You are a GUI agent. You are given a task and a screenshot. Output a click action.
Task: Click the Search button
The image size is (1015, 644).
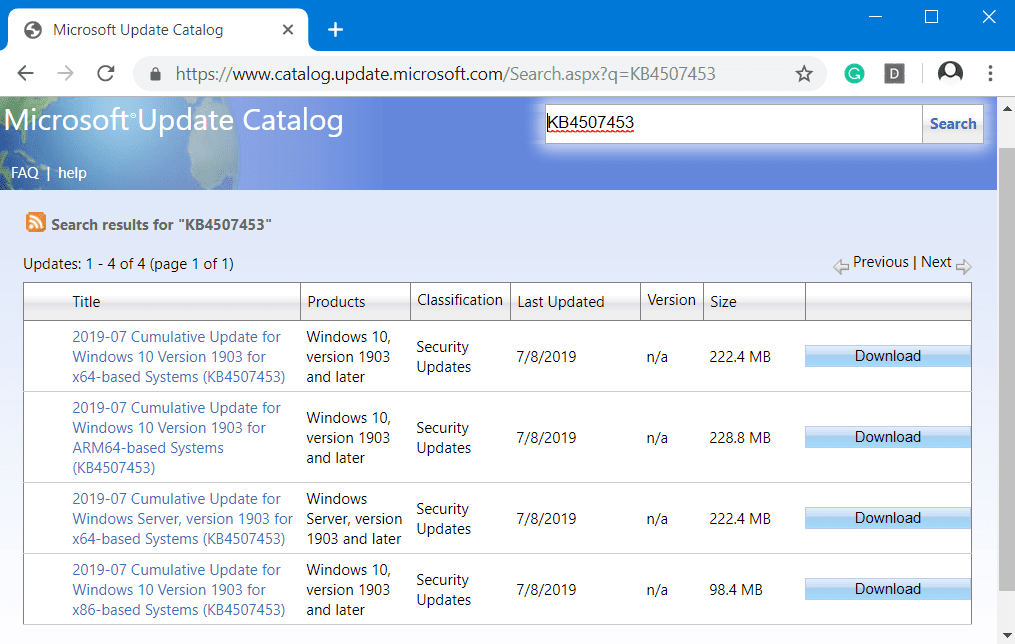[x=953, y=124]
